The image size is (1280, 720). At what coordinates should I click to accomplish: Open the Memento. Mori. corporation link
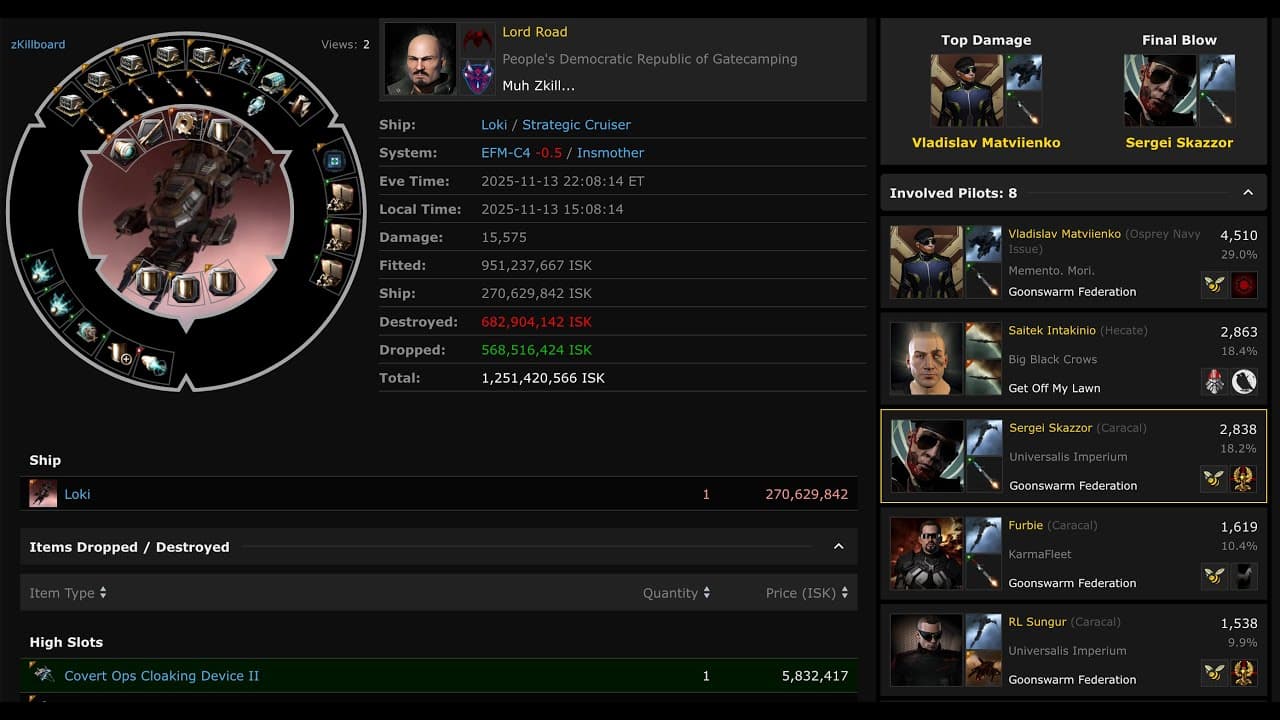tap(1051, 271)
